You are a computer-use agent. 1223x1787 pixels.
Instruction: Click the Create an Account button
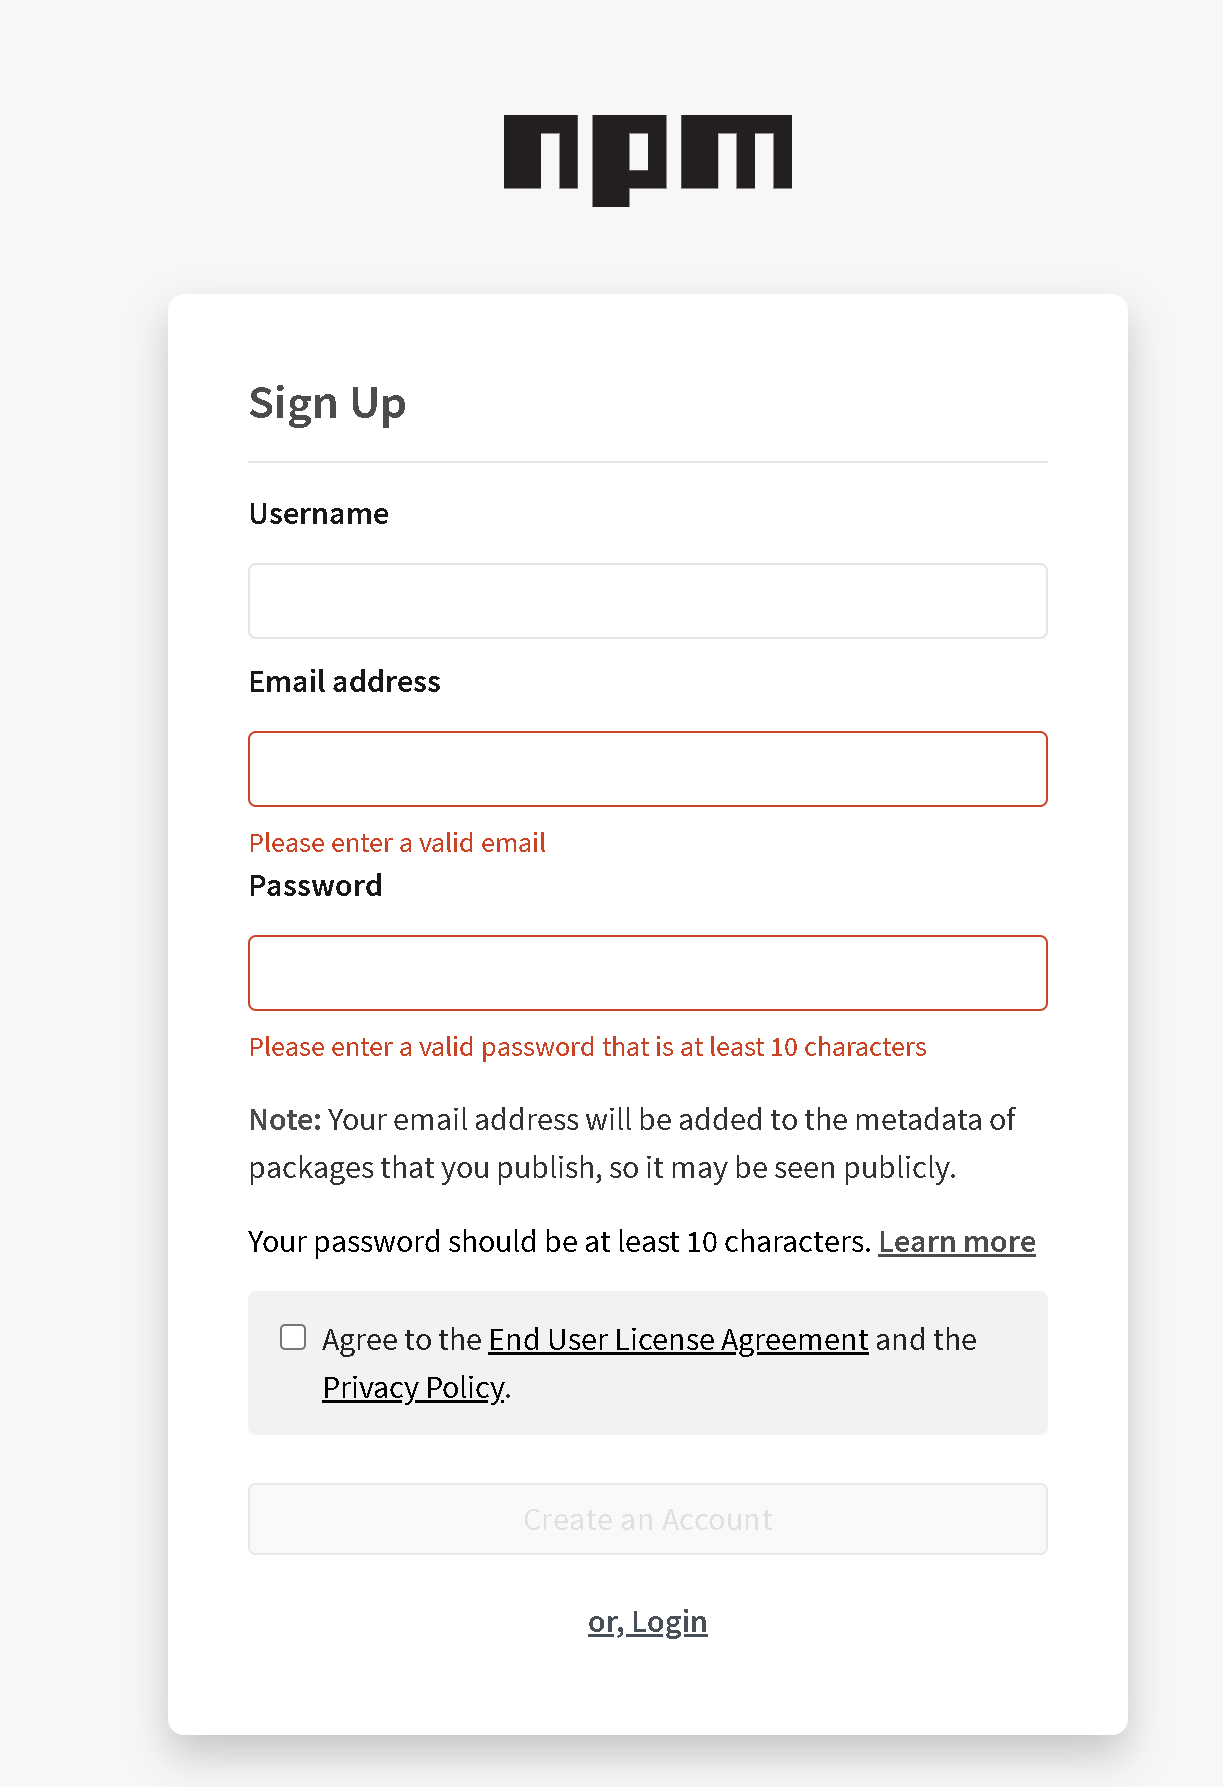648,1519
